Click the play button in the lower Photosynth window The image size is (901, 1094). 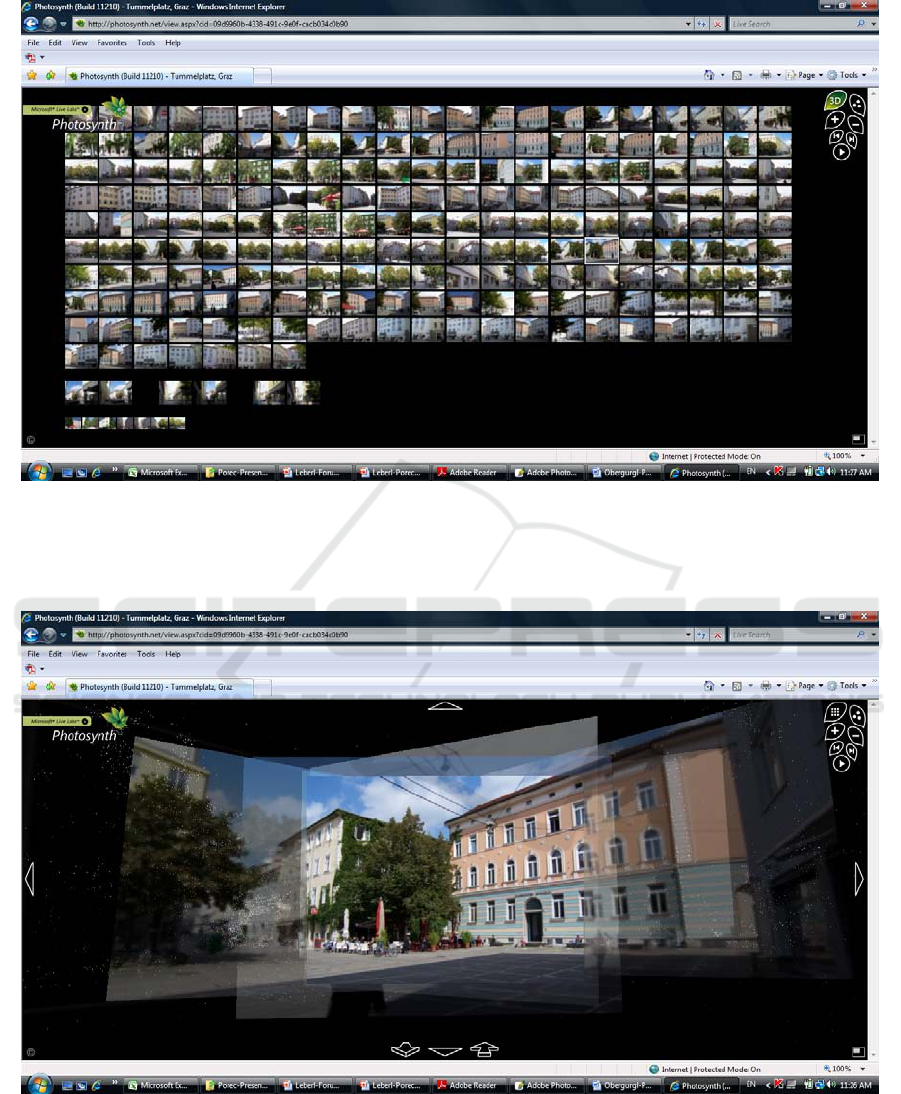(x=841, y=764)
